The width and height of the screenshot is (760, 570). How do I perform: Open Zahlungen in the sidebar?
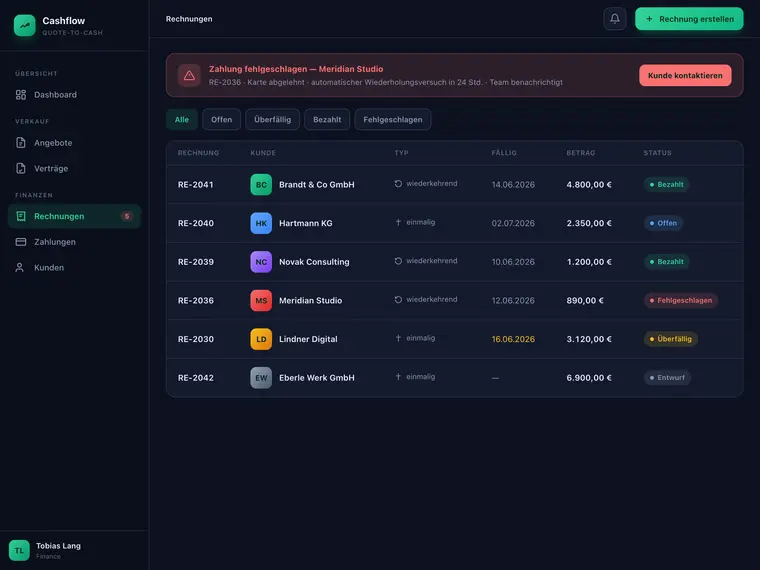click(x=74, y=242)
